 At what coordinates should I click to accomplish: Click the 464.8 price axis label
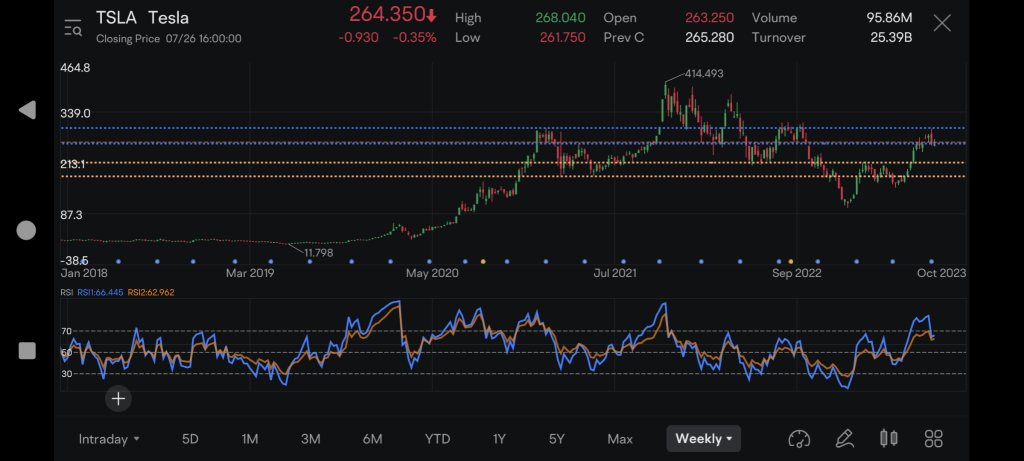(75, 68)
